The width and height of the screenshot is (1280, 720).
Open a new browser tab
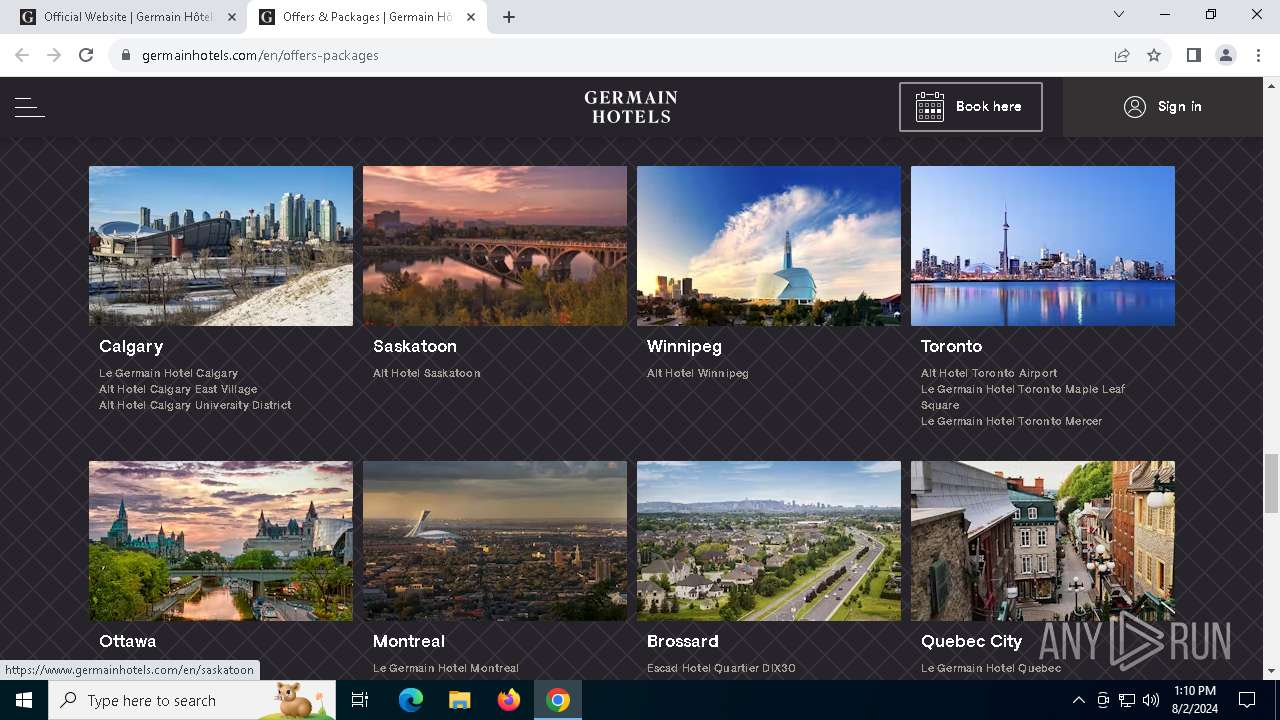[x=509, y=17]
